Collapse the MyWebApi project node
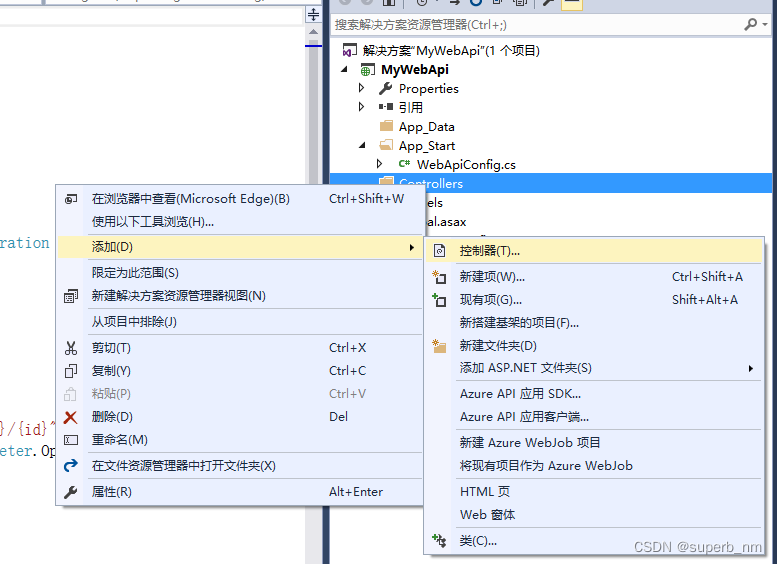The width and height of the screenshot is (777, 564). (x=345, y=70)
